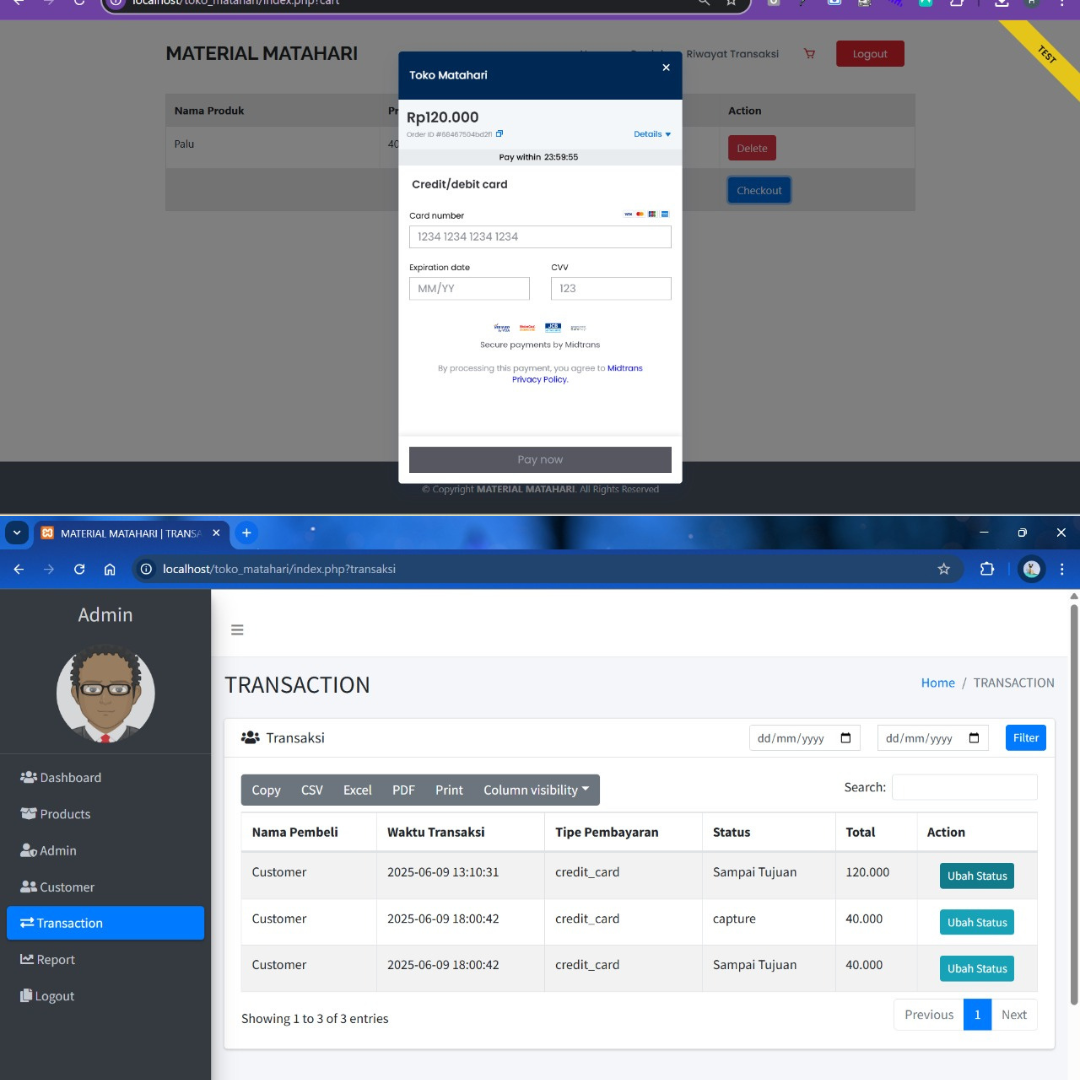Go to Products in the sidebar
Image resolution: width=1080 pixels, height=1080 pixels.
[x=65, y=814]
